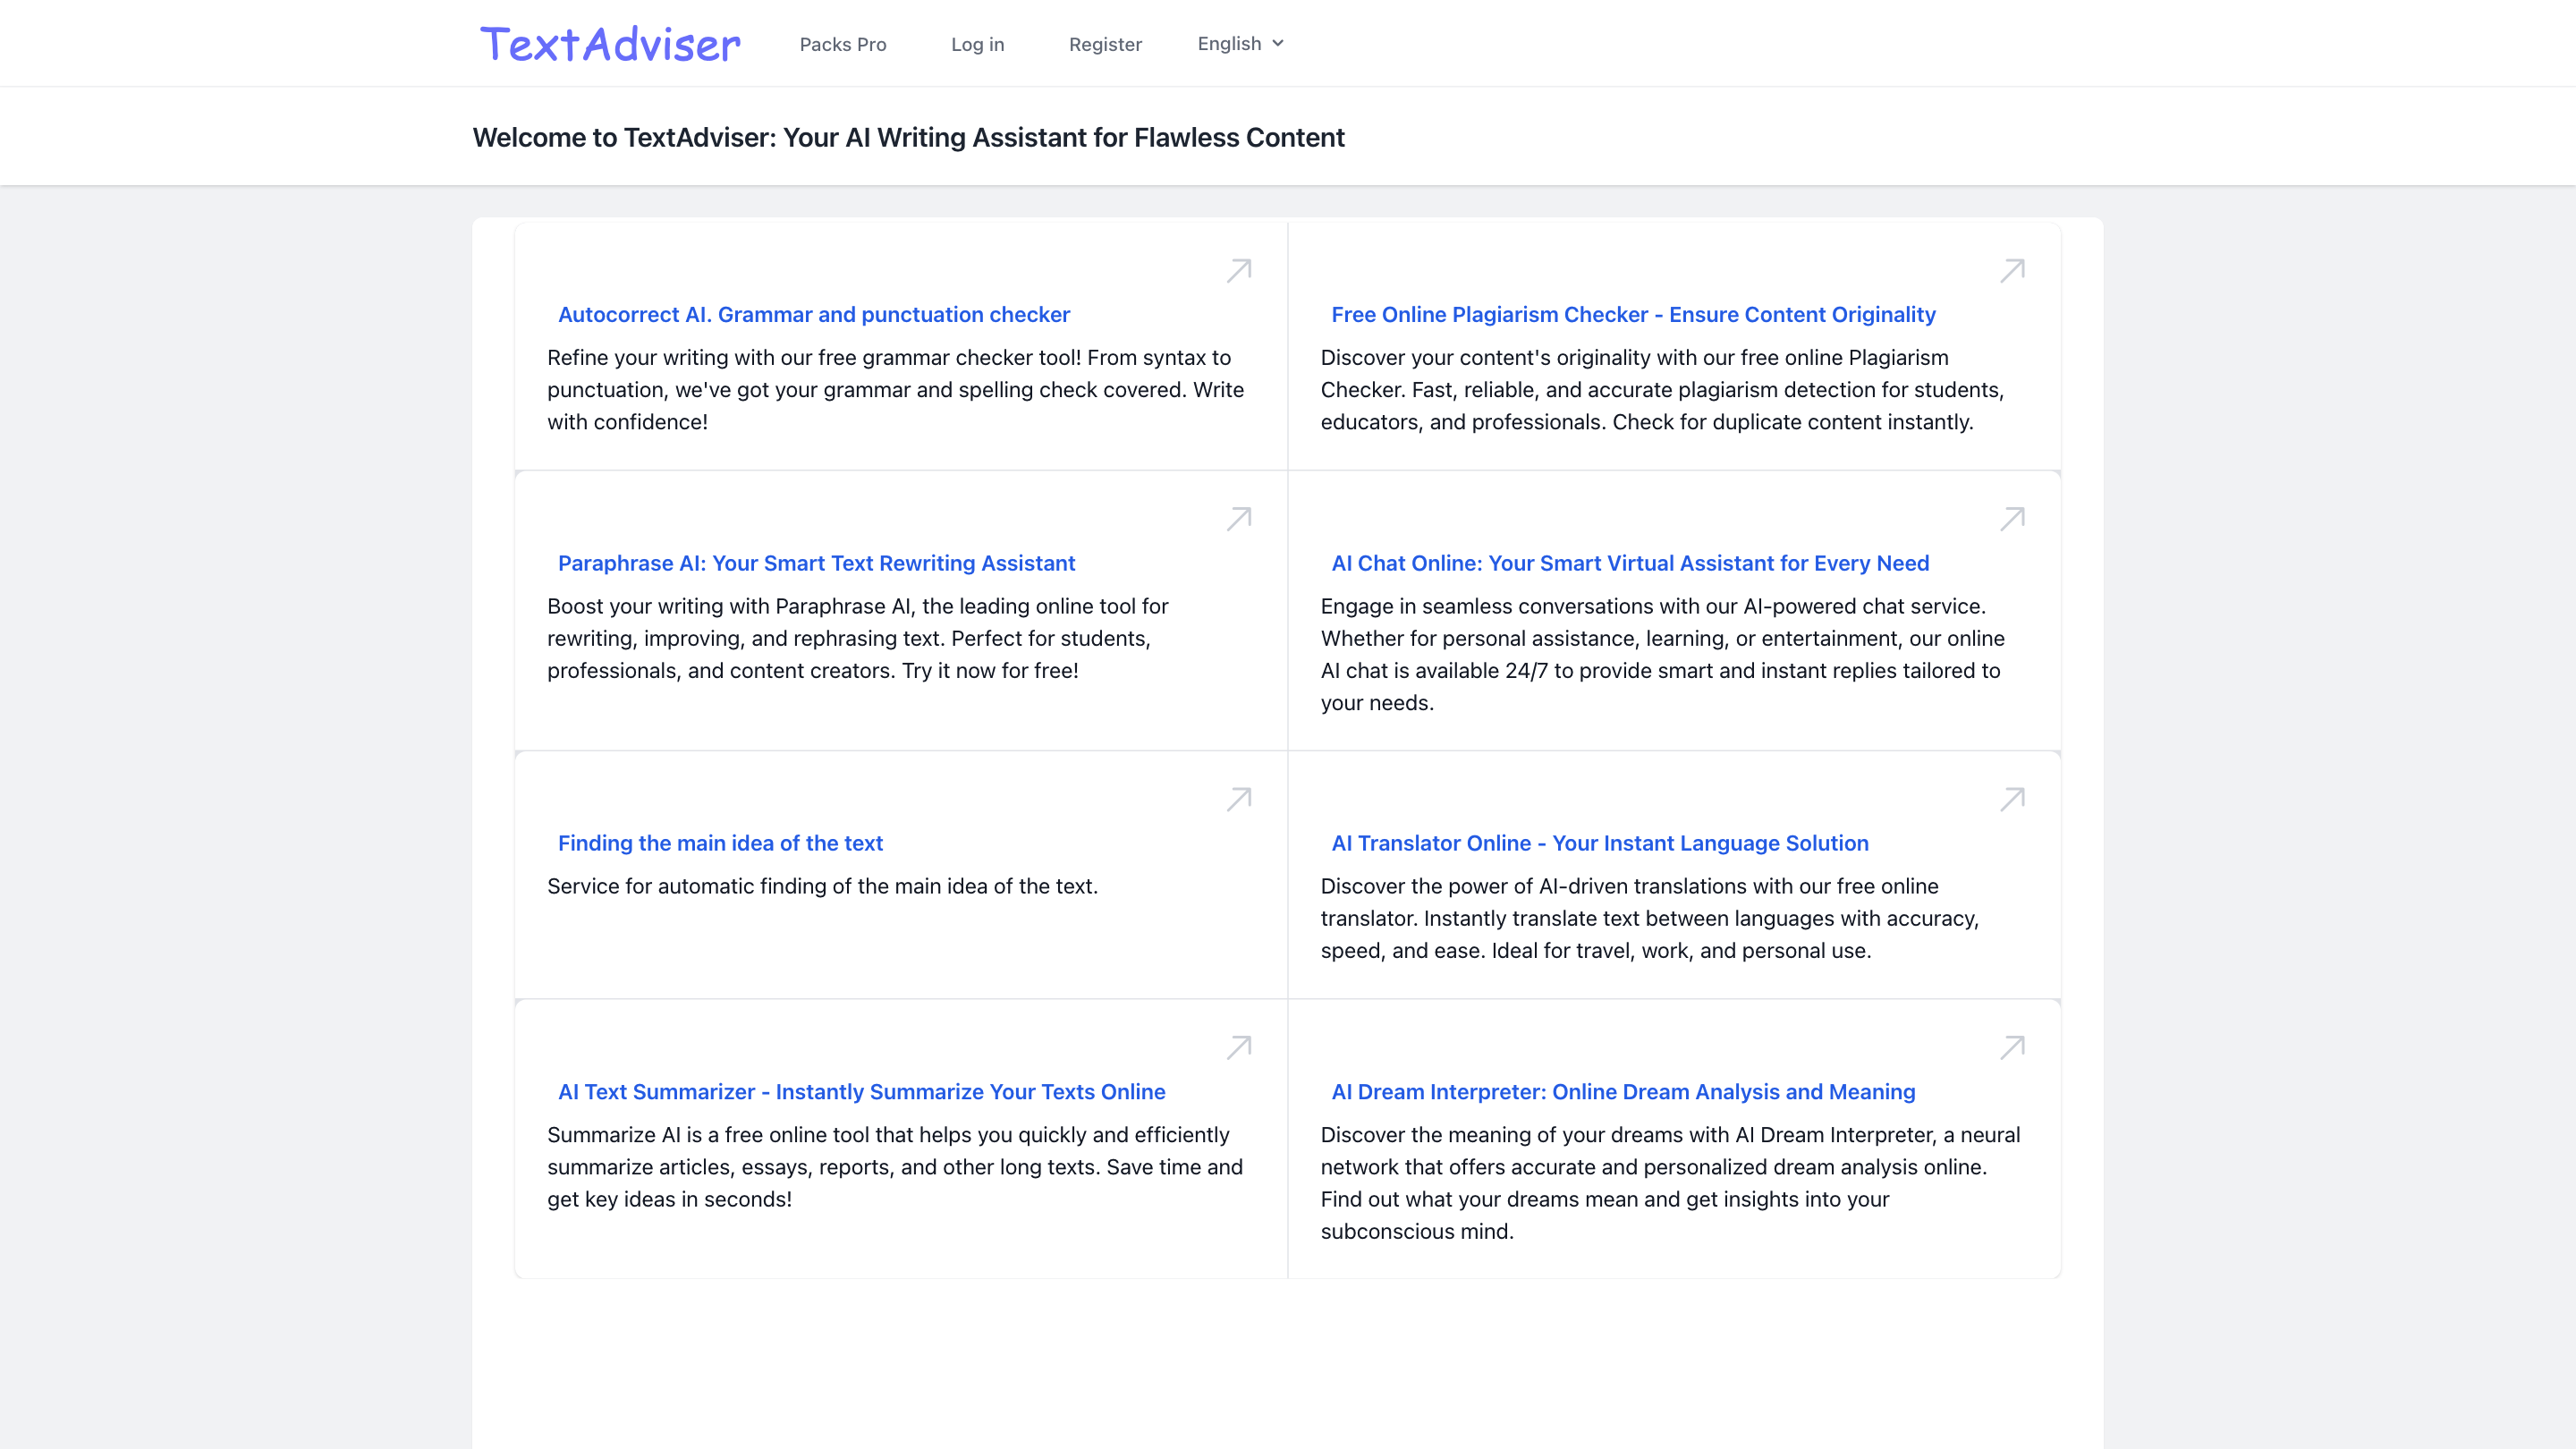Open the Paraphrase AI arrow icon
The image size is (2576, 1449).
[x=1238, y=519]
